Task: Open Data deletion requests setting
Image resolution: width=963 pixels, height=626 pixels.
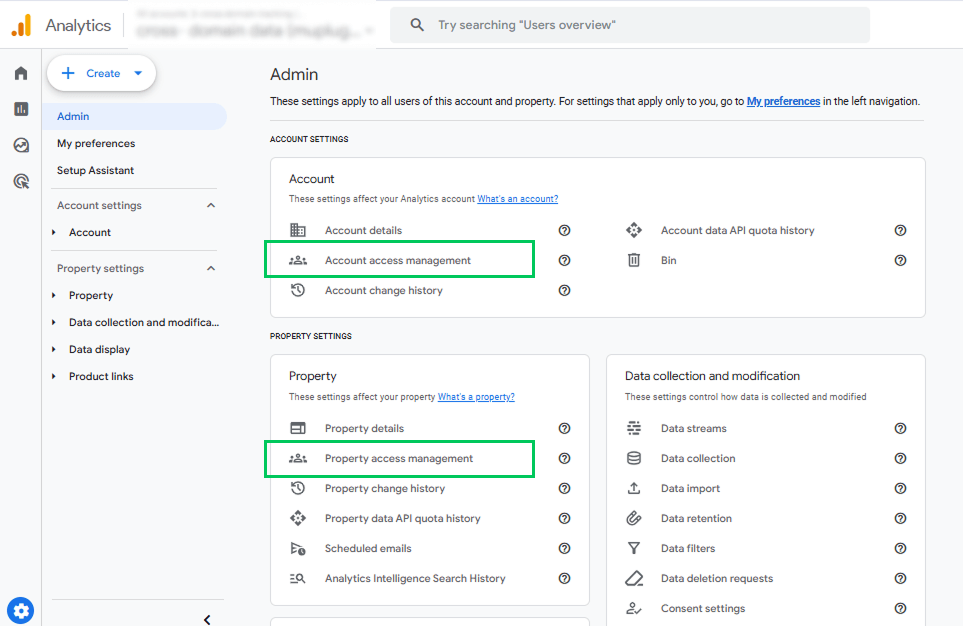Action: pyautogui.click(x=717, y=579)
